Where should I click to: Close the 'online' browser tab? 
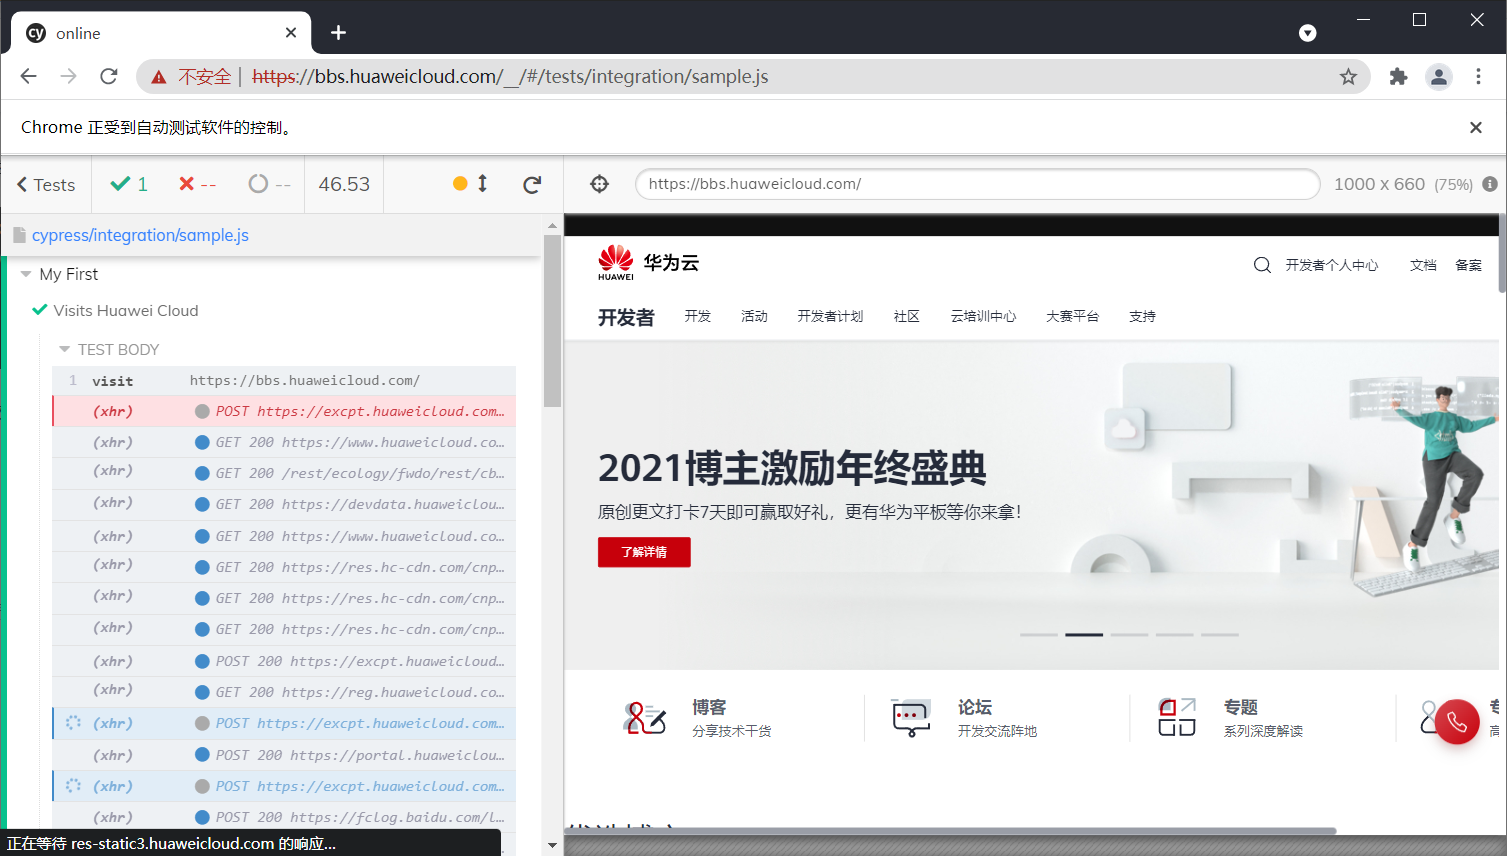pos(291,33)
